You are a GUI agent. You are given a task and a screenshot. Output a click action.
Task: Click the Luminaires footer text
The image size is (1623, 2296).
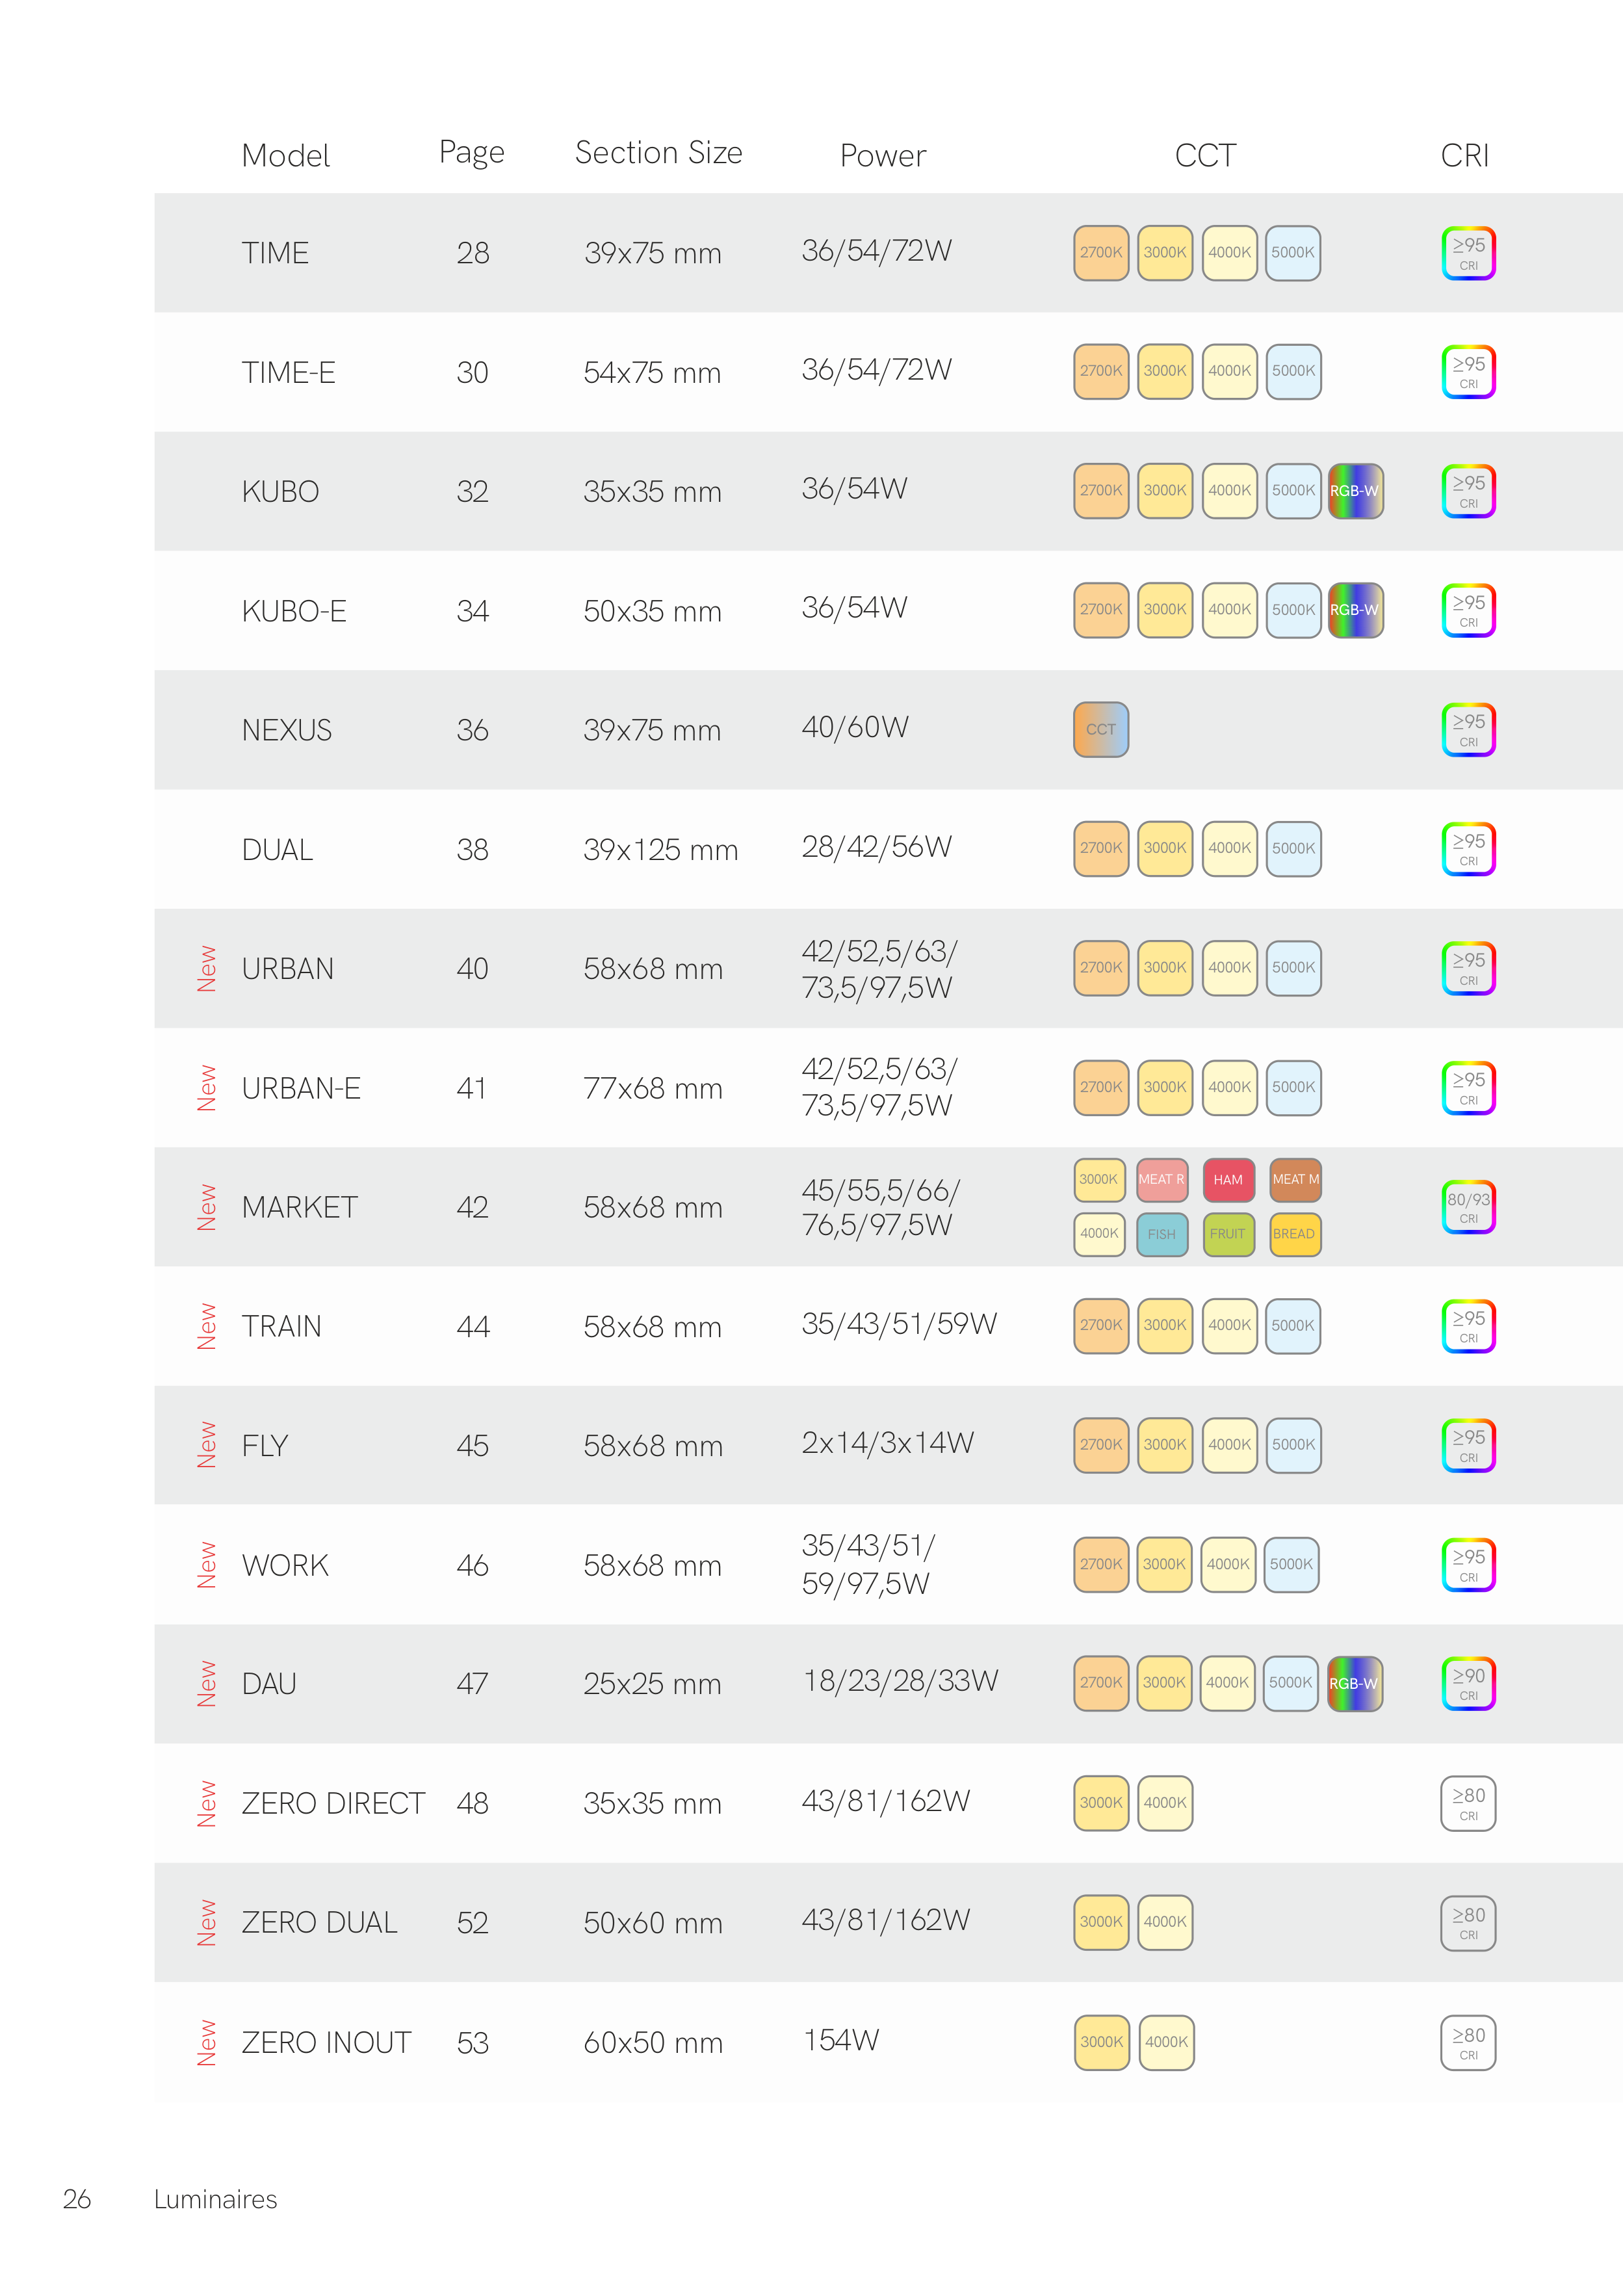(215, 2199)
